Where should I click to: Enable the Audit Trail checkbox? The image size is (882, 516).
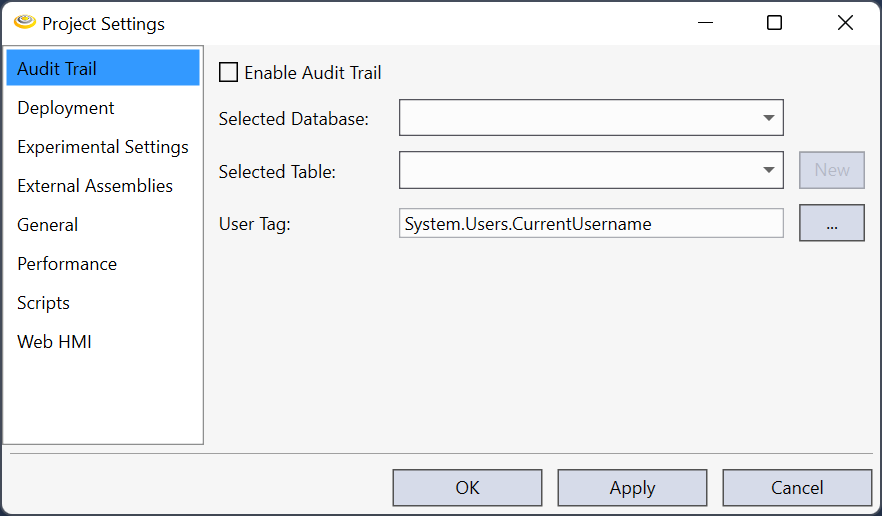229,73
